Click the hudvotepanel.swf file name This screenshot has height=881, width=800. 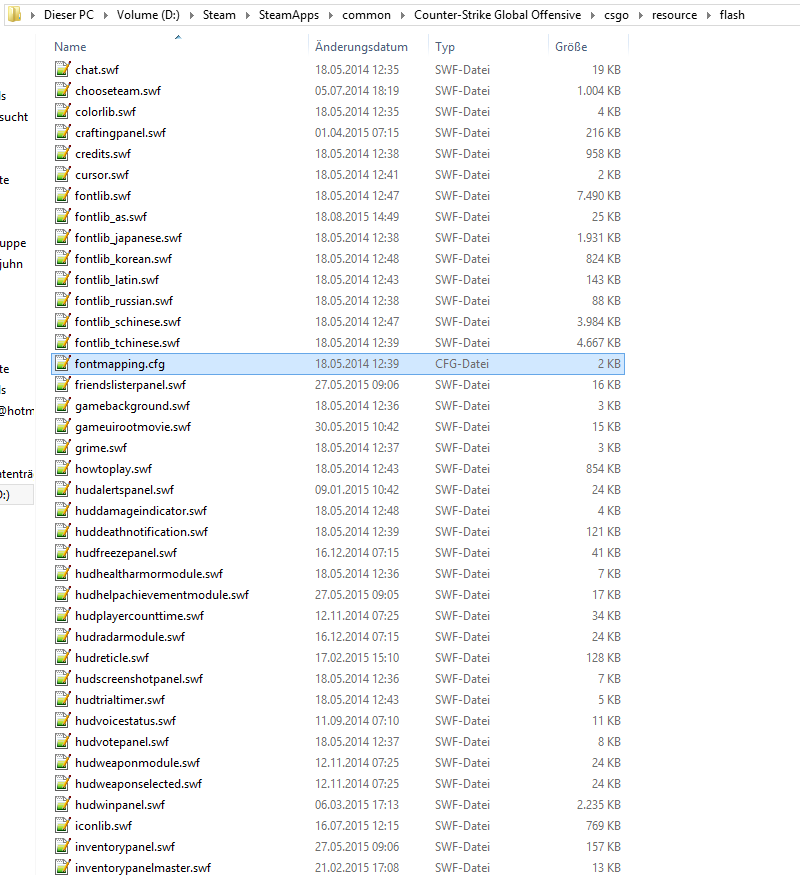[x=122, y=742]
